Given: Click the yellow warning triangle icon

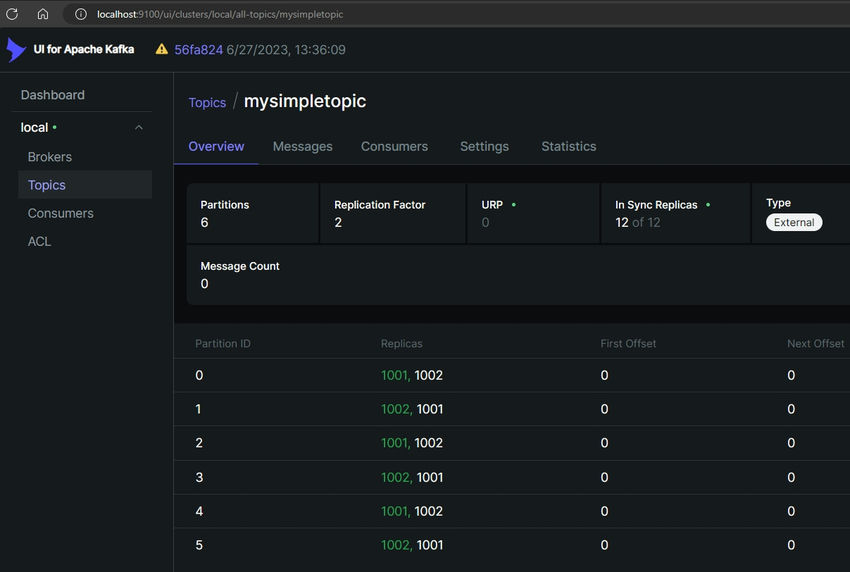Looking at the screenshot, I should click(162, 49).
